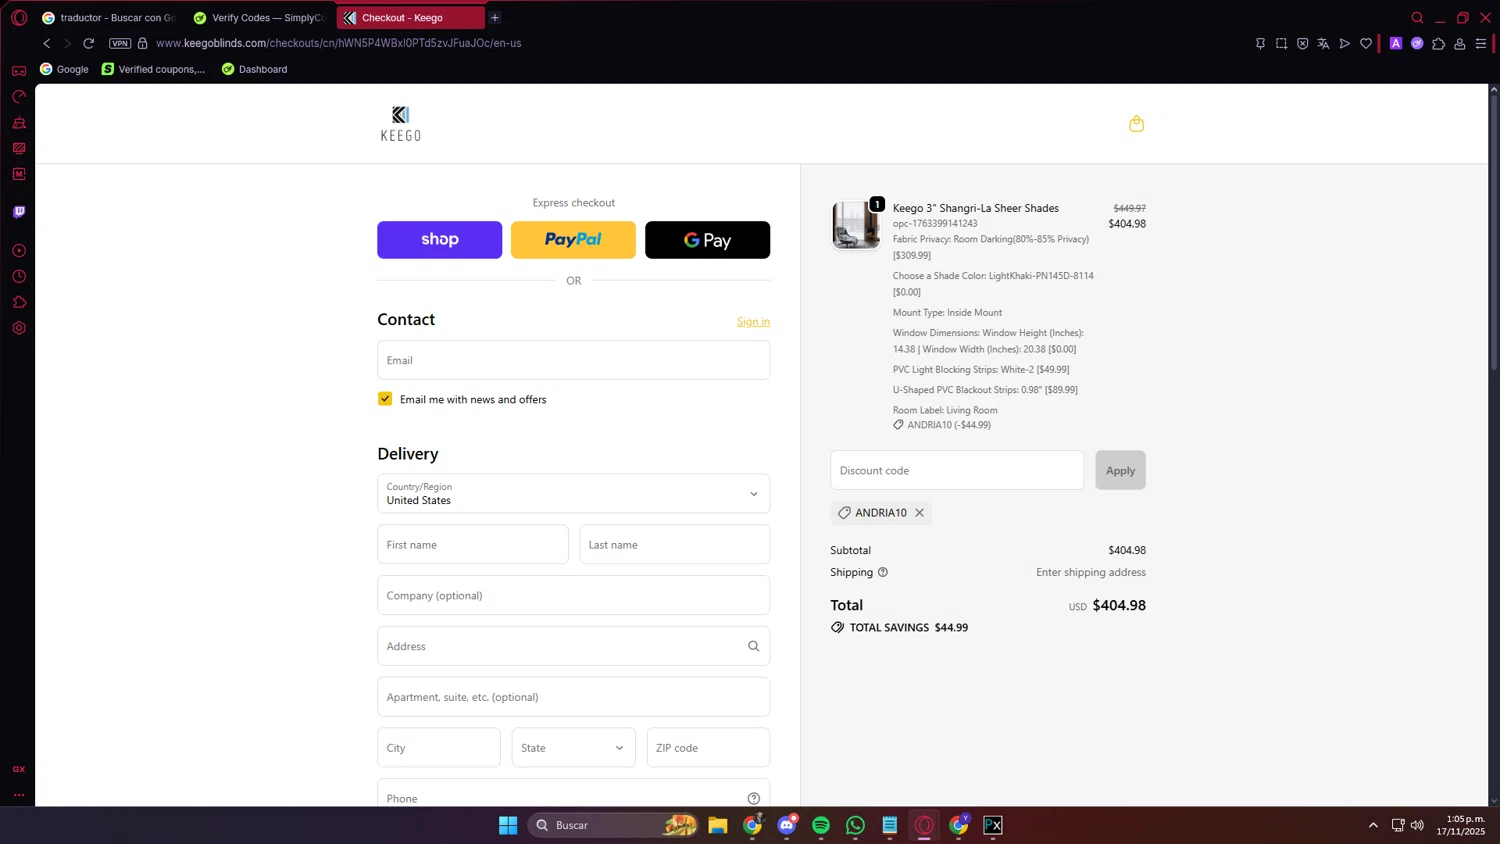1500x844 pixels.
Task: Open the purple round extension icon
Action: 1417,43
